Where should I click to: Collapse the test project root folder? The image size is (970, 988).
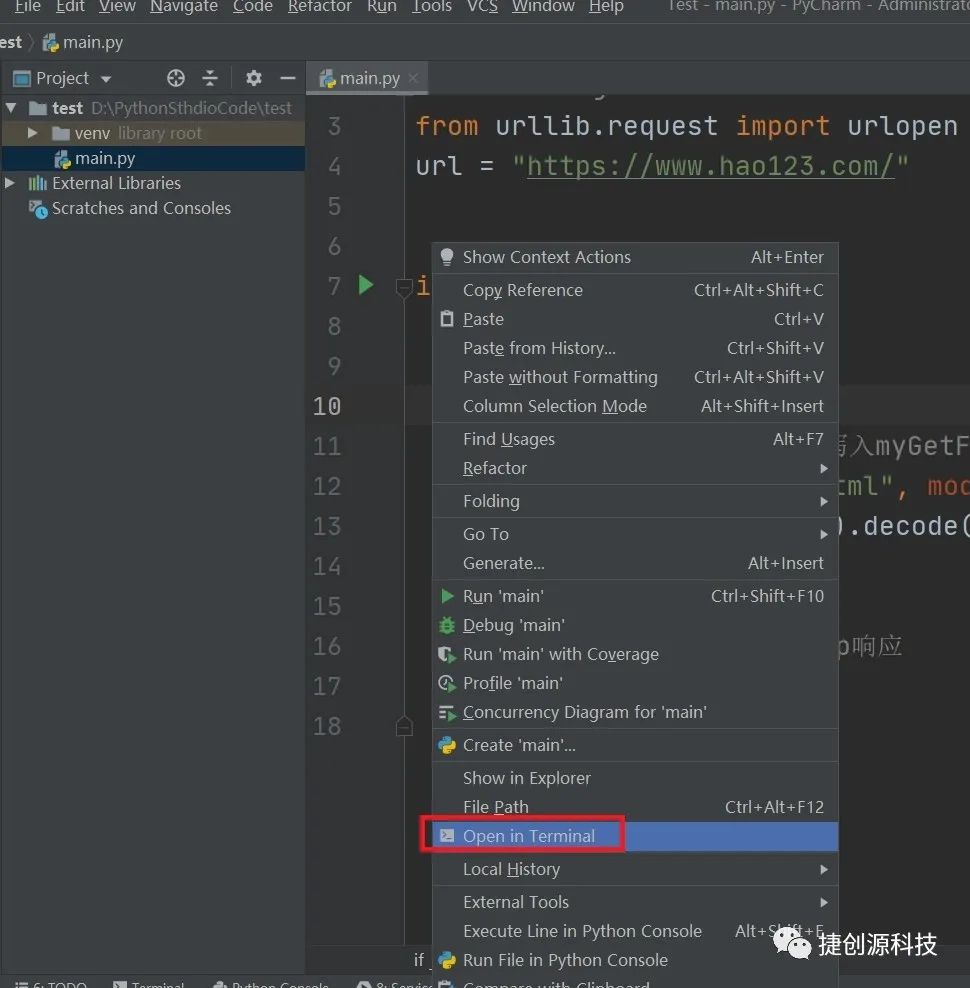11,108
